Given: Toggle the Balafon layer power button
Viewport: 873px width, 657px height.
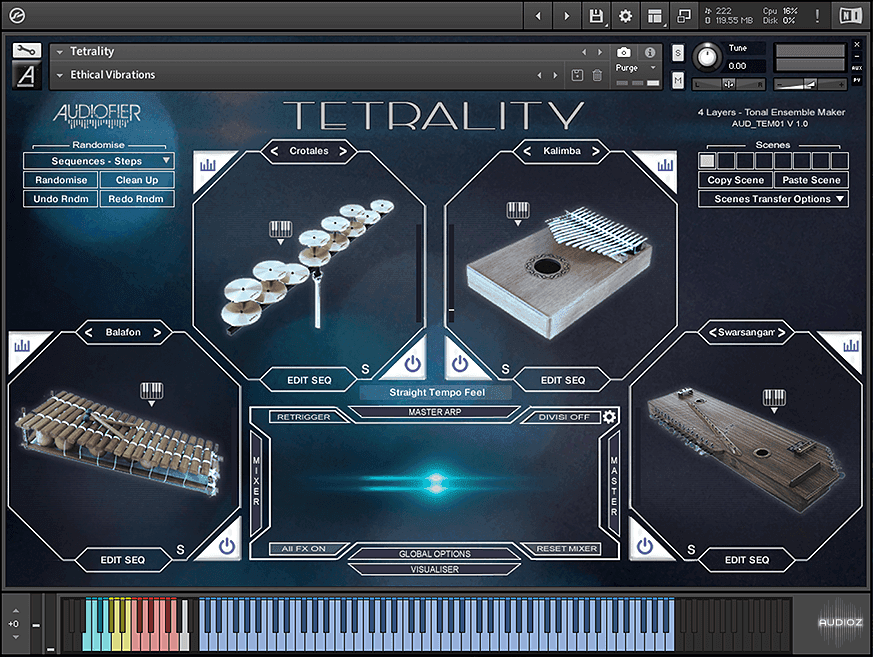Looking at the screenshot, I should pyautogui.click(x=227, y=546).
